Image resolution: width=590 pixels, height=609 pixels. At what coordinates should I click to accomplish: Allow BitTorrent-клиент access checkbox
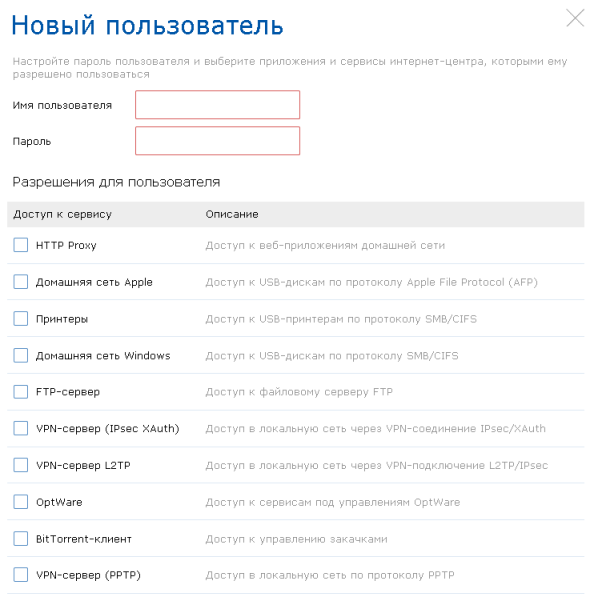pos(21,539)
